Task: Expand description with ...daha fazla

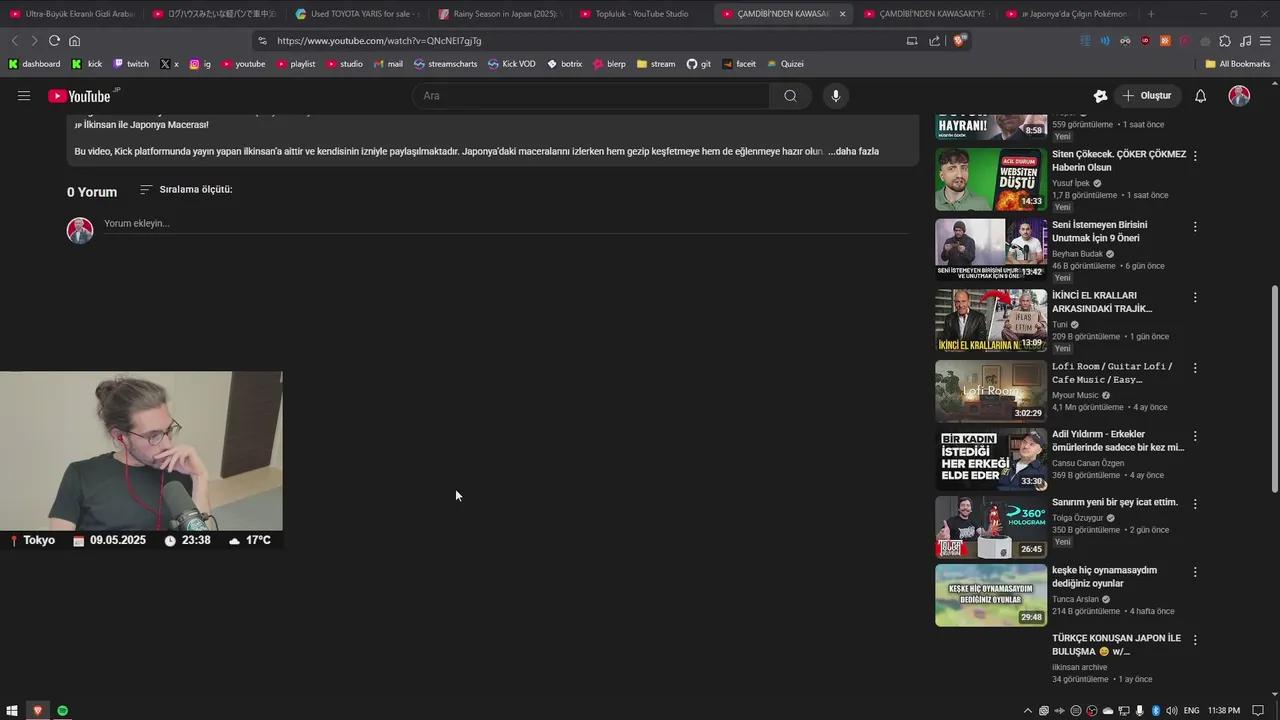Action: click(853, 152)
